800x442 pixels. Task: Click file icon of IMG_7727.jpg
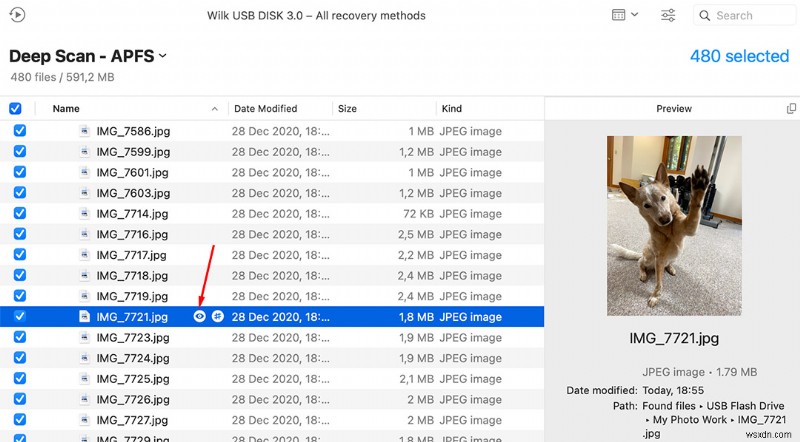pos(85,420)
